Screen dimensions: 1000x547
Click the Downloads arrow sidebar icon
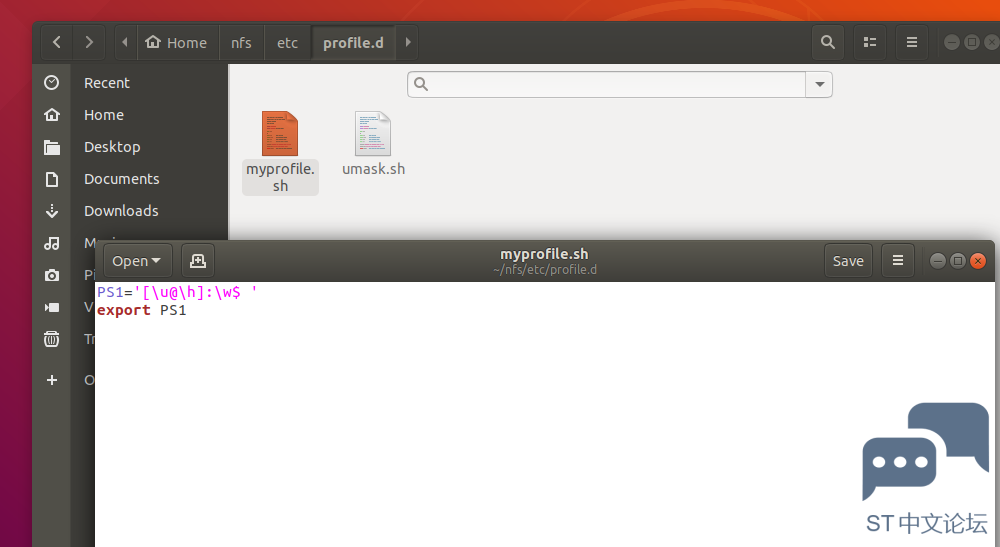[x=52, y=211]
